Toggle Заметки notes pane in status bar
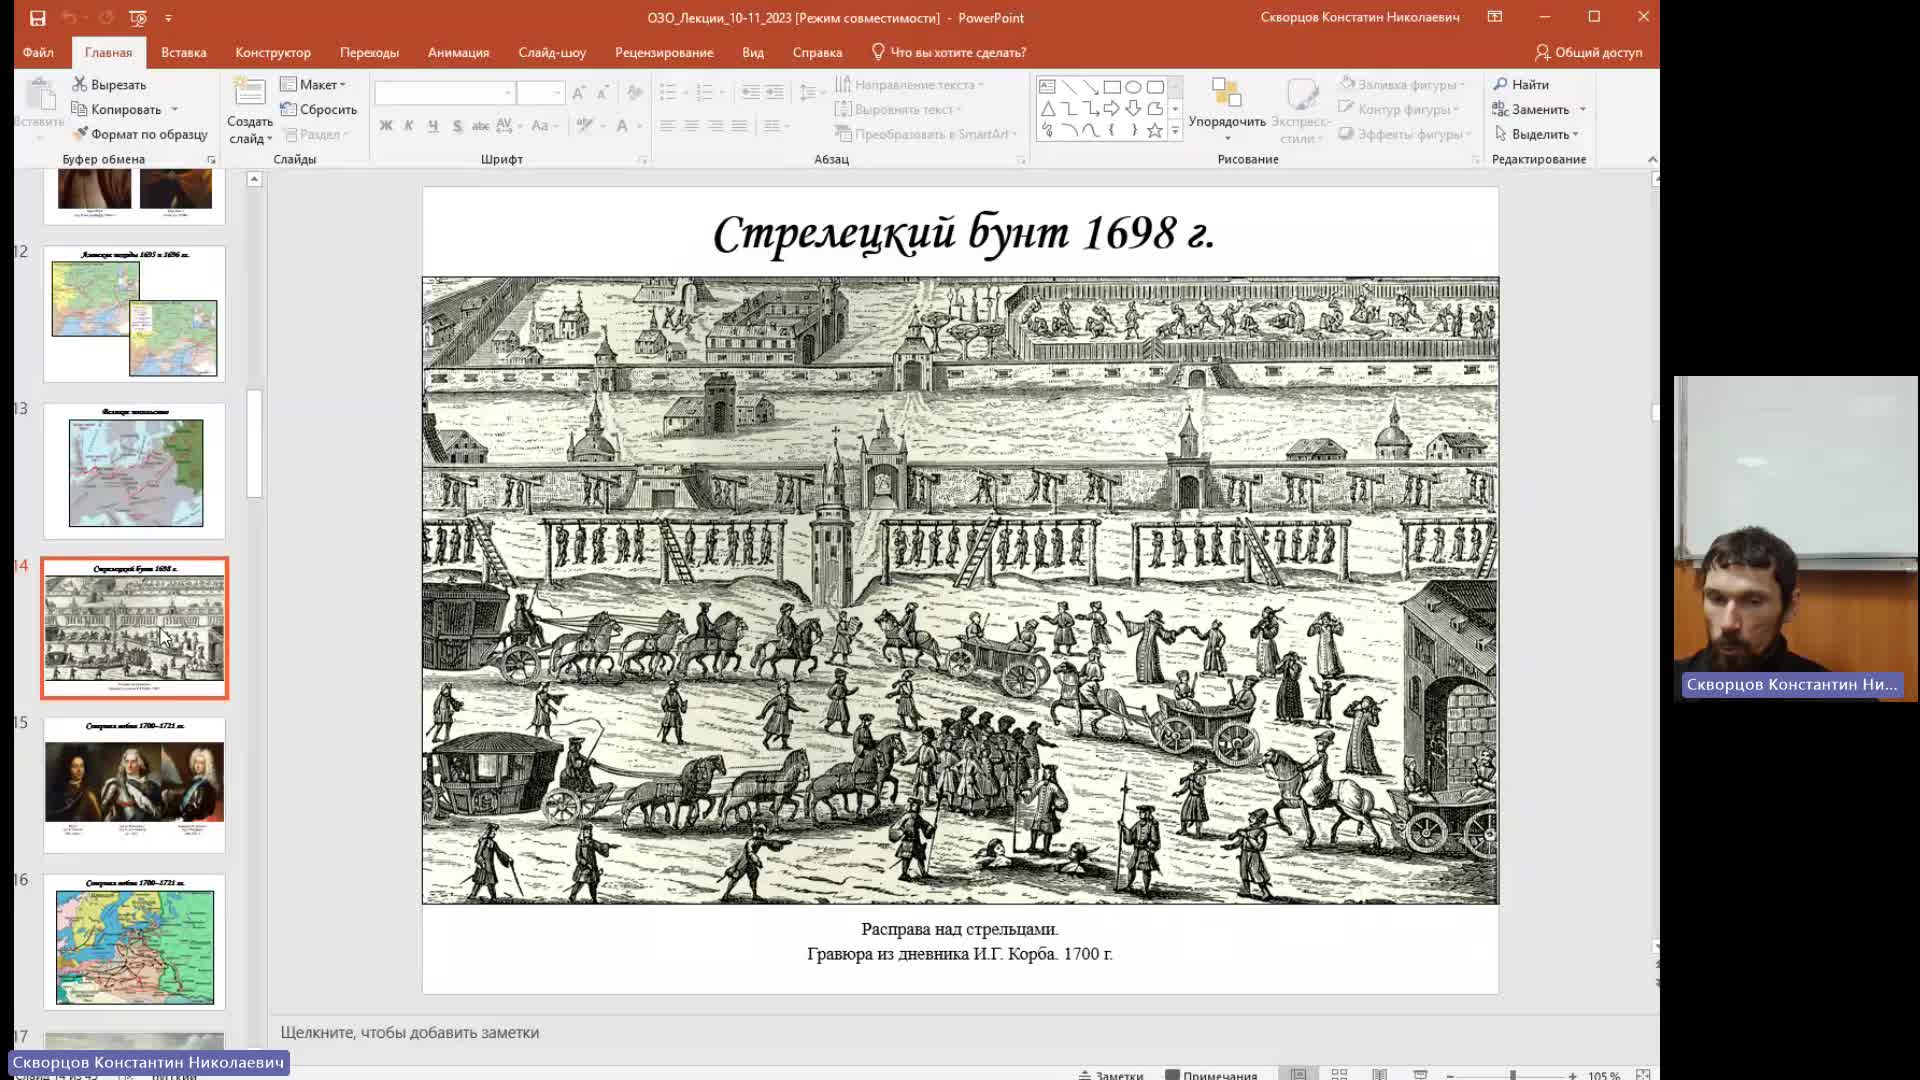This screenshot has width=1920, height=1080. coord(1111,1075)
